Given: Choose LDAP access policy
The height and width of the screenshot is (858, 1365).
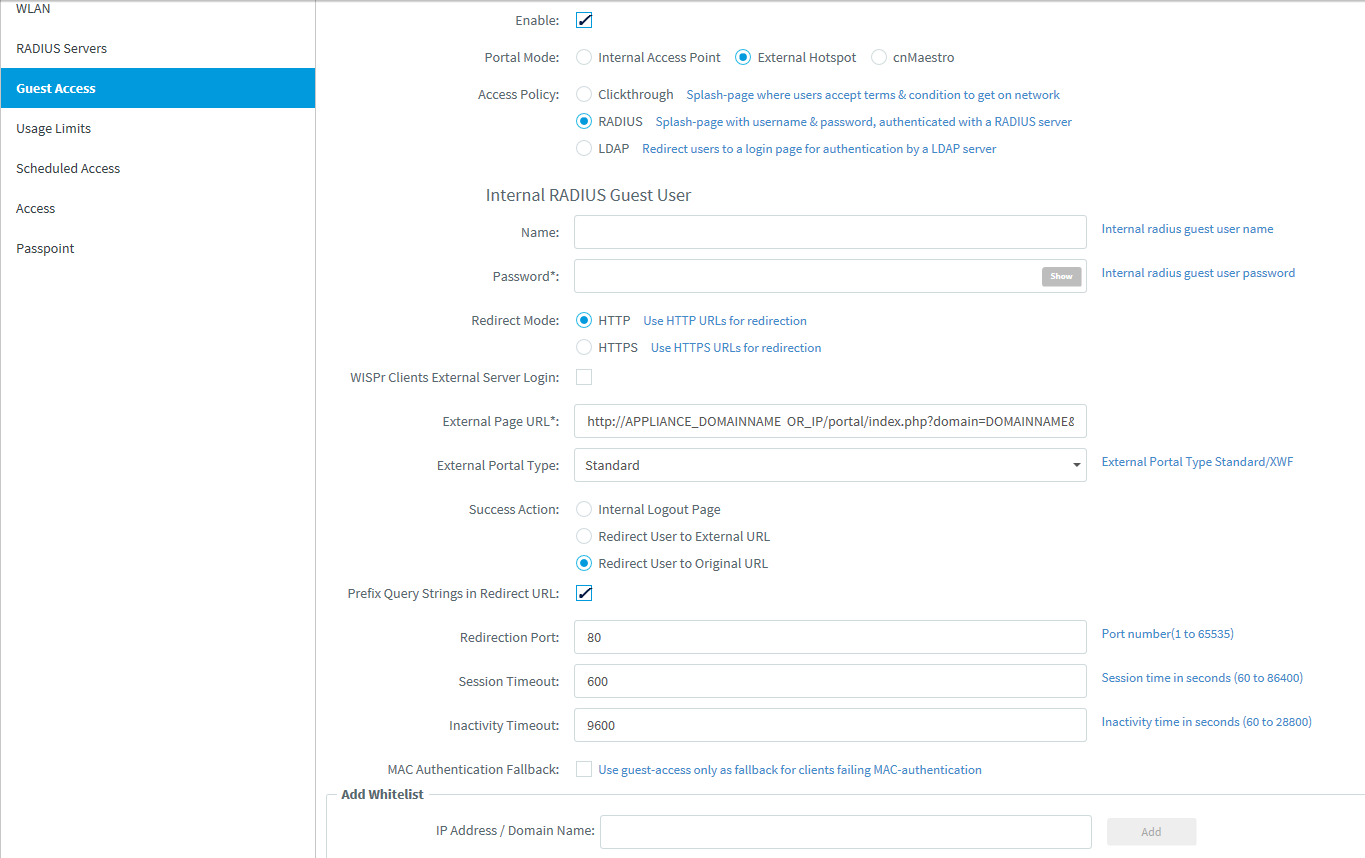Looking at the screenshot, I should 585,148.
